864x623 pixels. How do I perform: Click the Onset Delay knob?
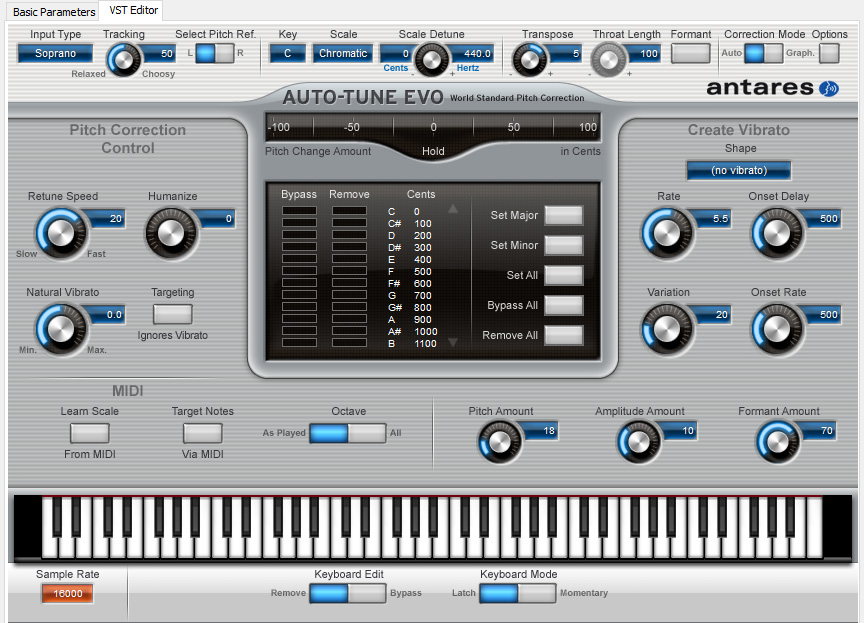point(777,233)
